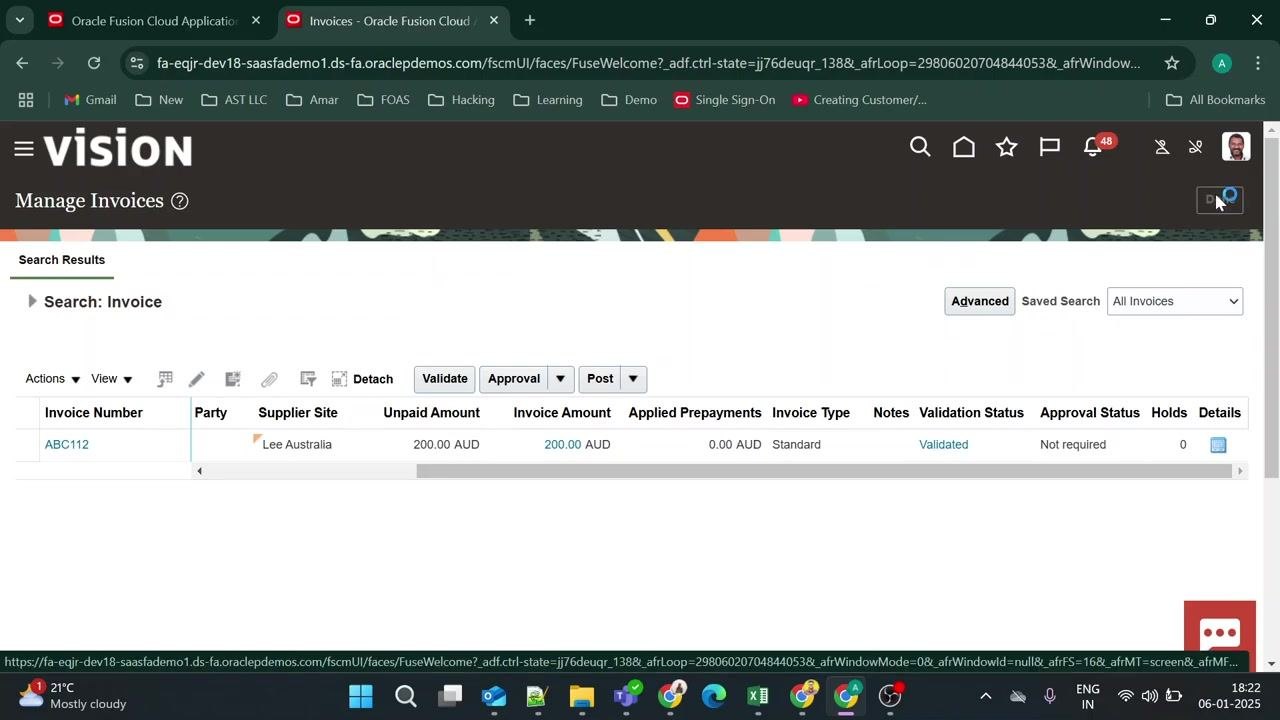Click the Advanced search button

click(980, 301)
